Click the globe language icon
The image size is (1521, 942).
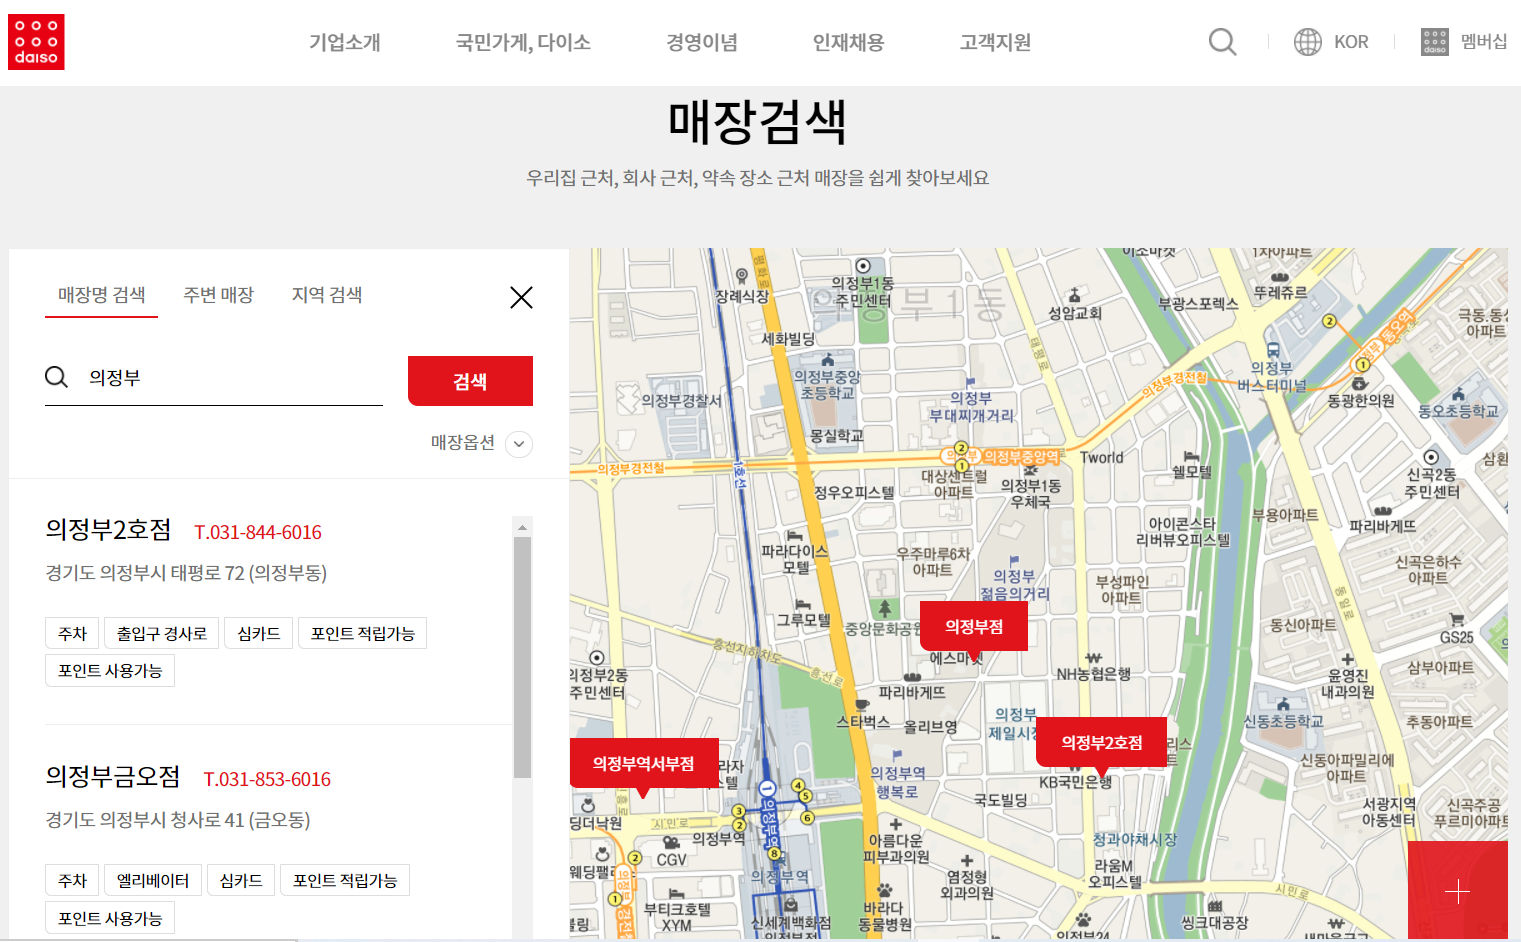tap(1307, 42)
